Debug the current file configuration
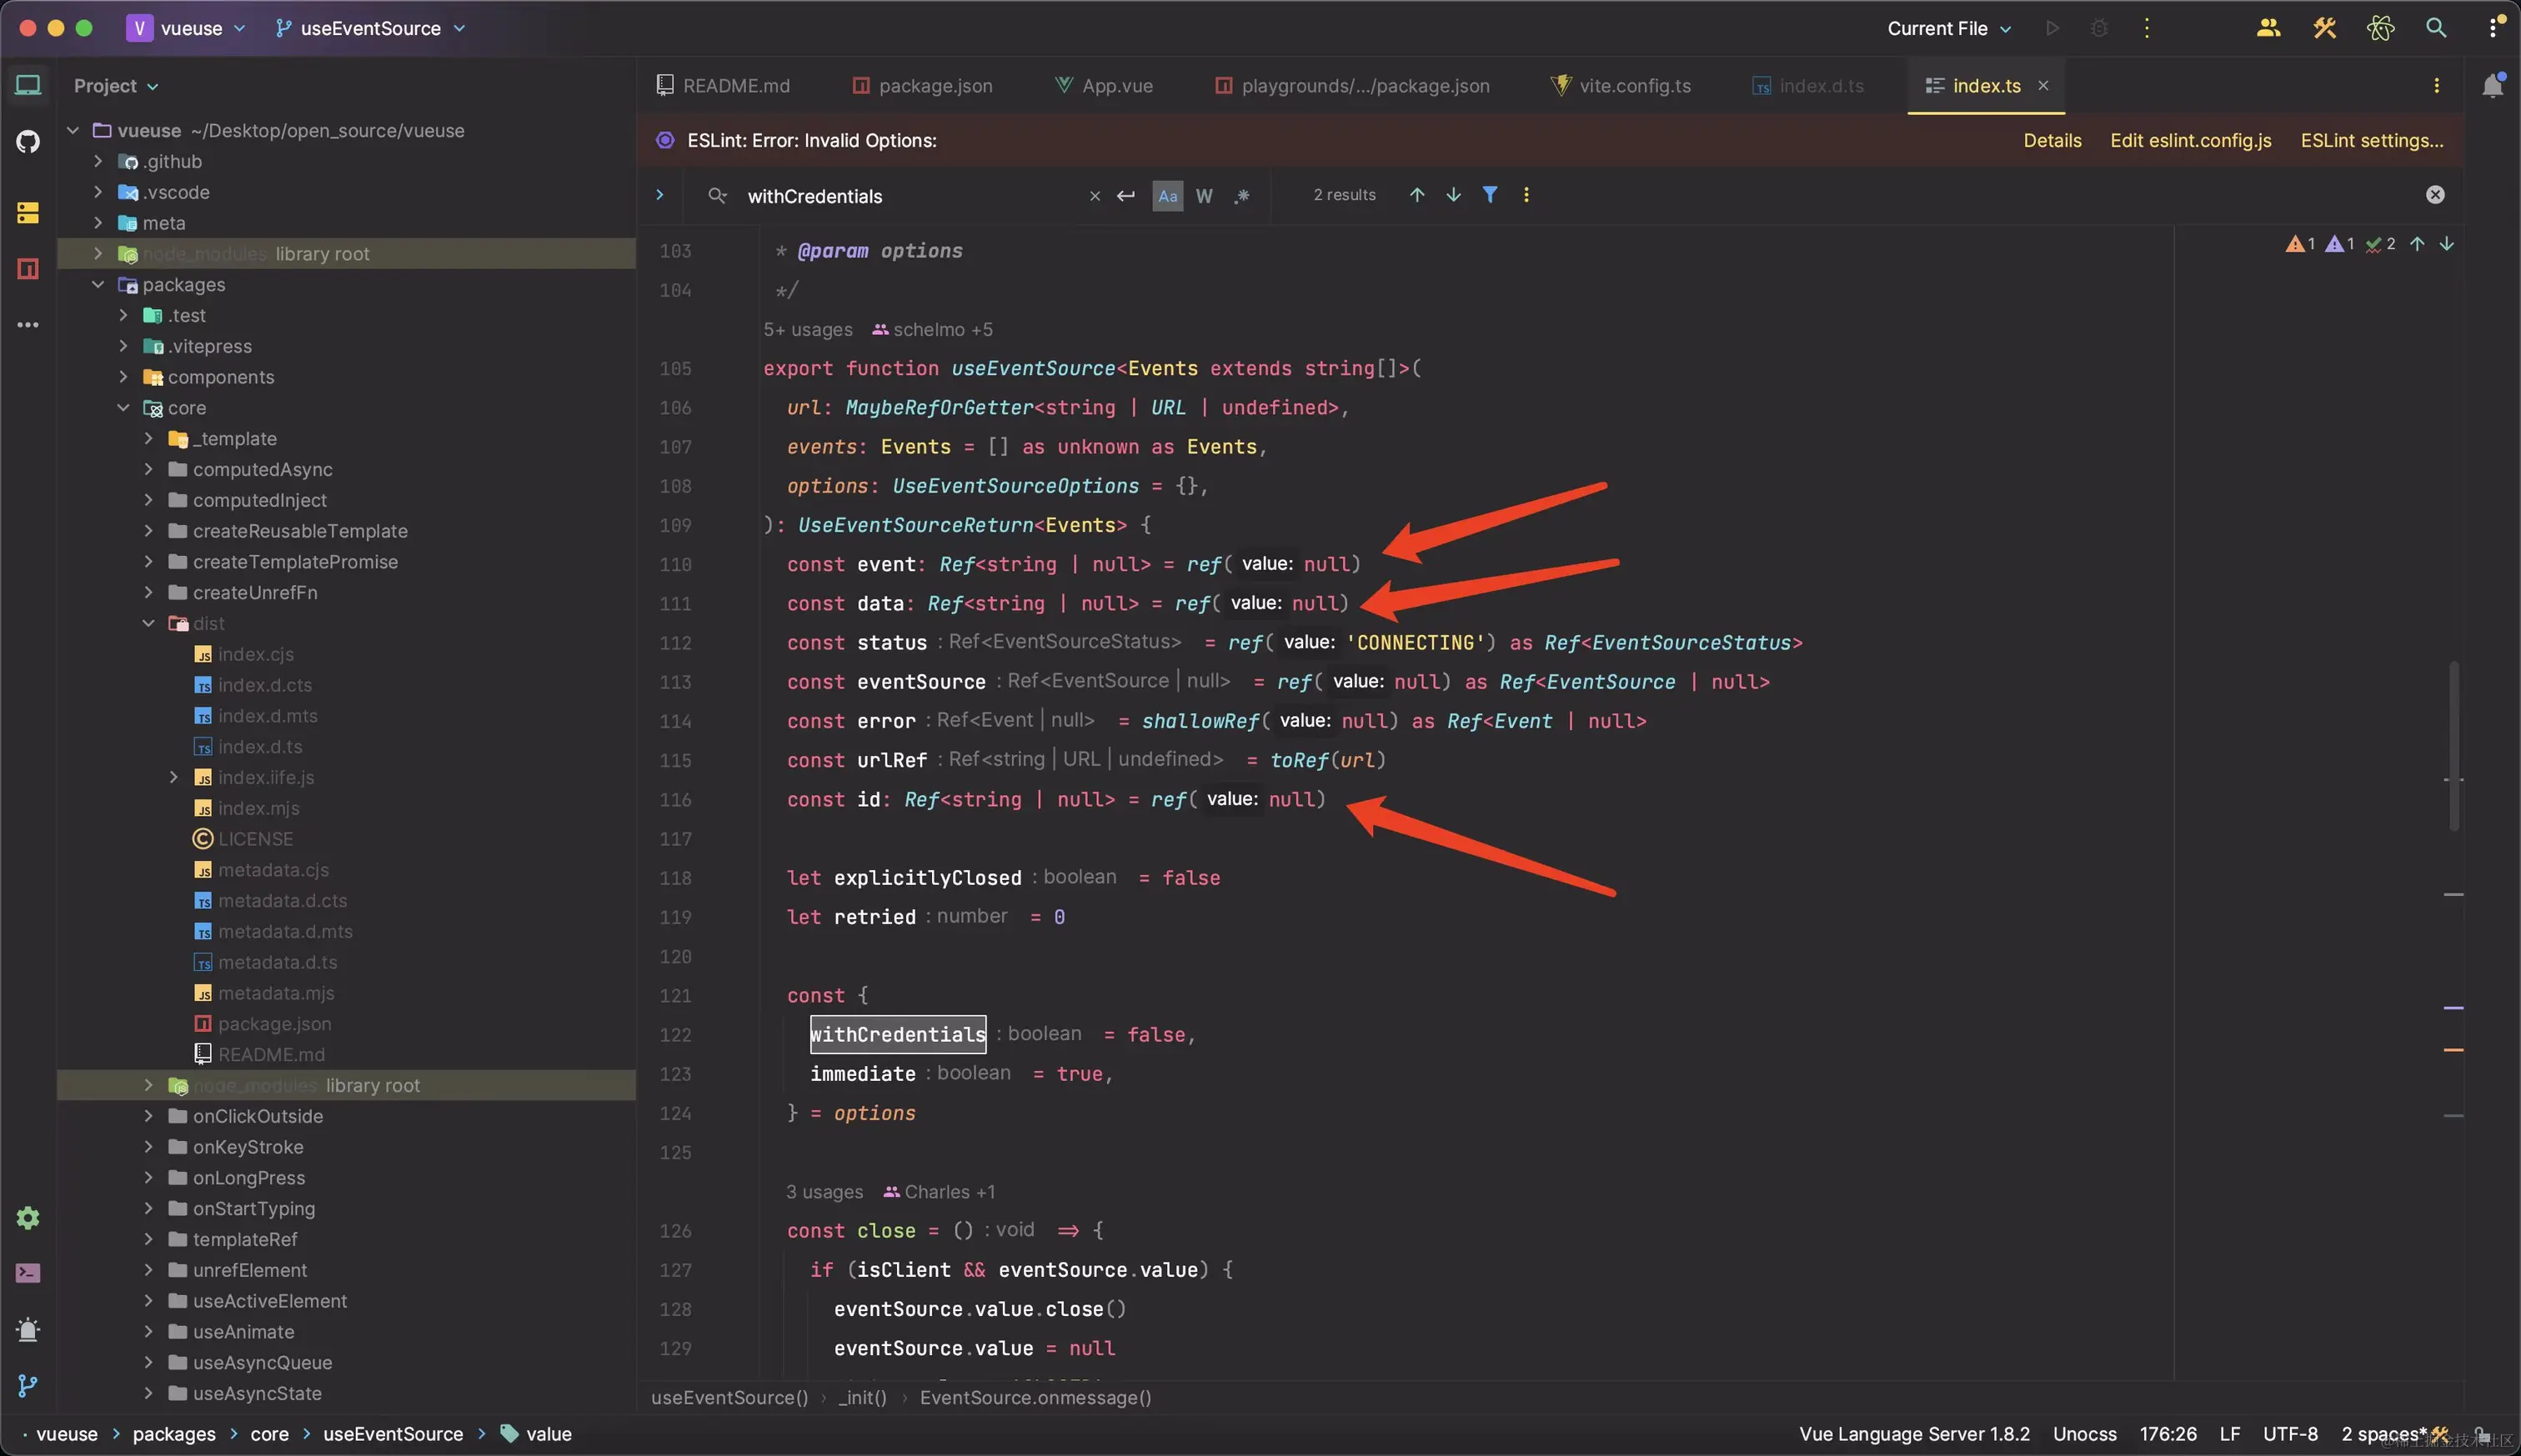 [x=2099, y=28]
